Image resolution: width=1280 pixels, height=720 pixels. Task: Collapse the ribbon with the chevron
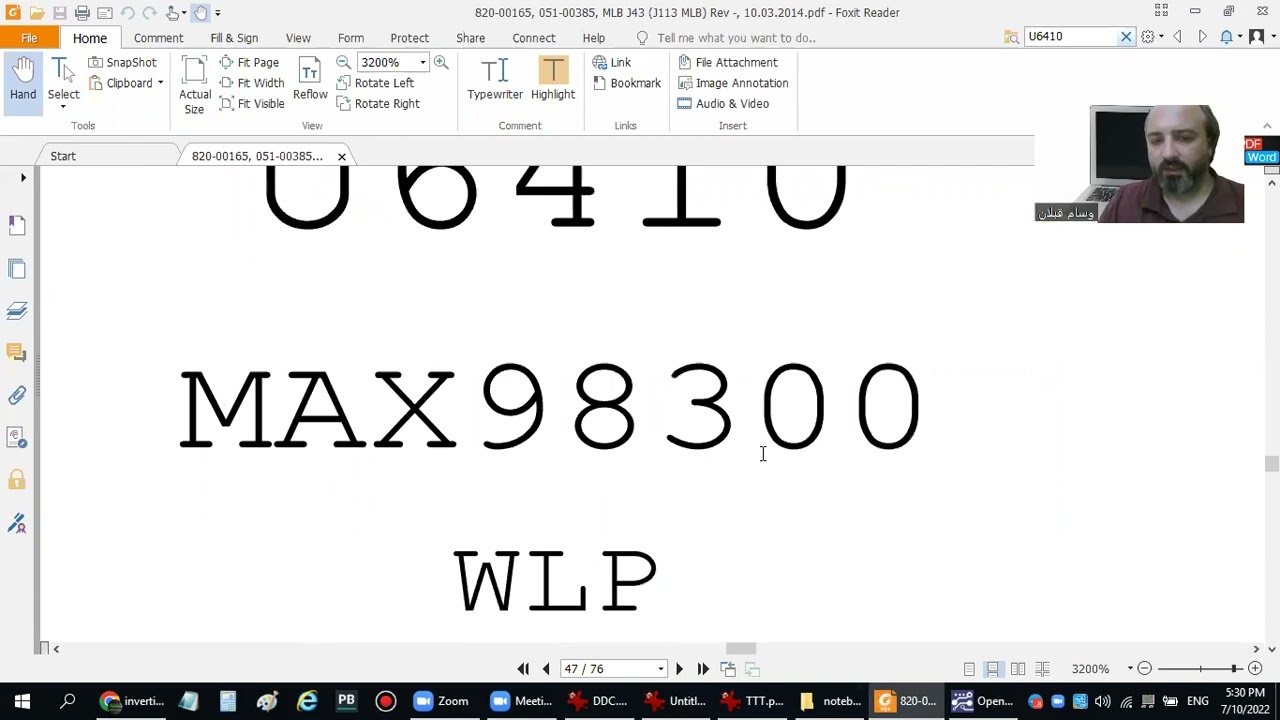point(1267,126)
